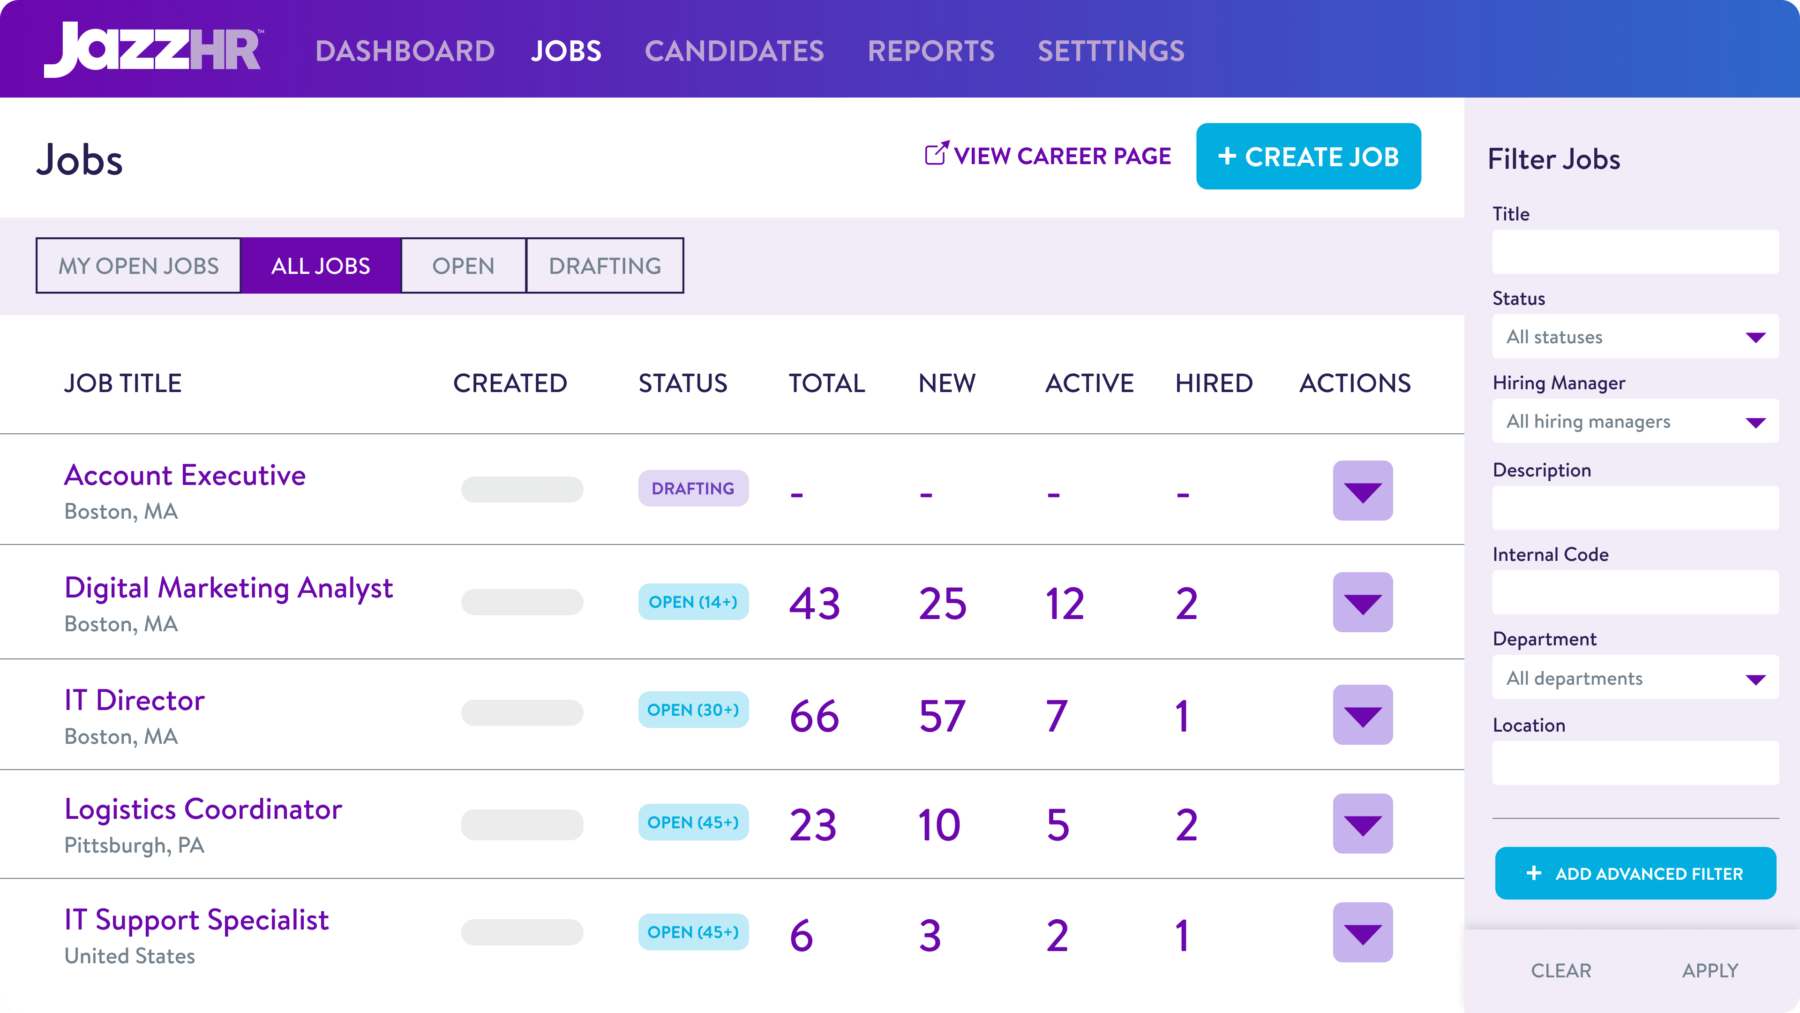This screenshot has width=1800, height=1013.
Task: Click the plus icon on Create Job
Action: [x=1227, y=156]
